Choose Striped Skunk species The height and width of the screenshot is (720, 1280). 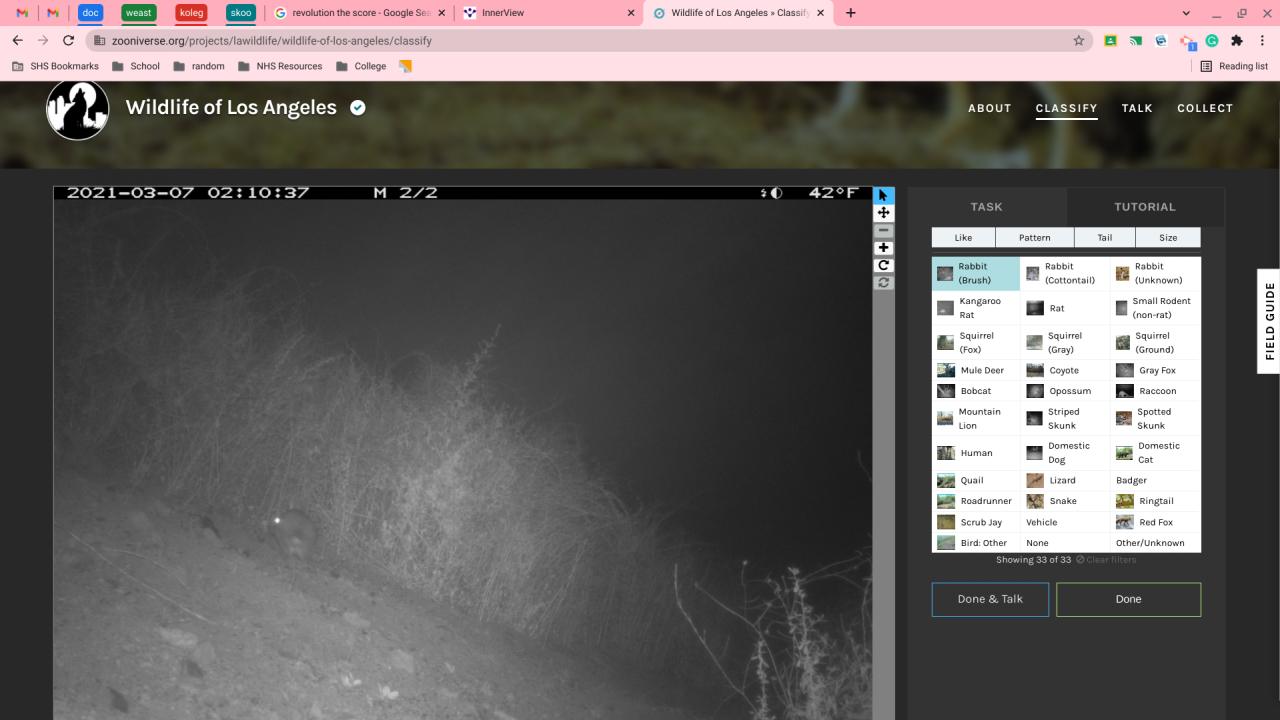[1065, 418]
